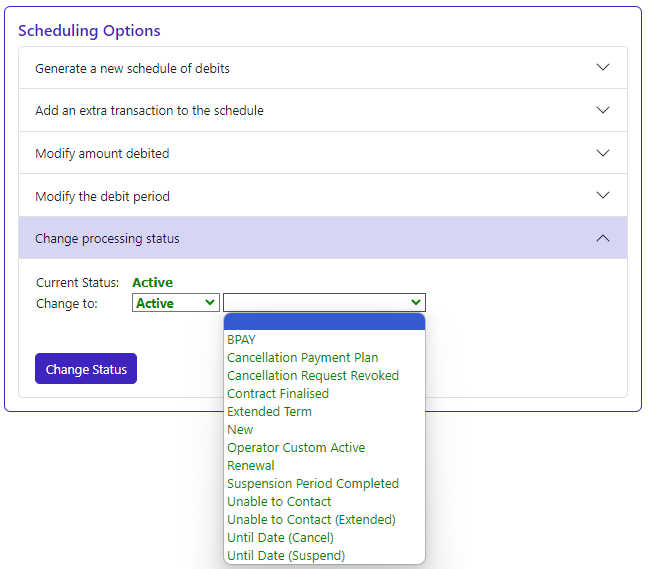The height and width of the screenshot is (569, 650).
Task: Close the open status reason dropdown
Action: coord(324,303)
